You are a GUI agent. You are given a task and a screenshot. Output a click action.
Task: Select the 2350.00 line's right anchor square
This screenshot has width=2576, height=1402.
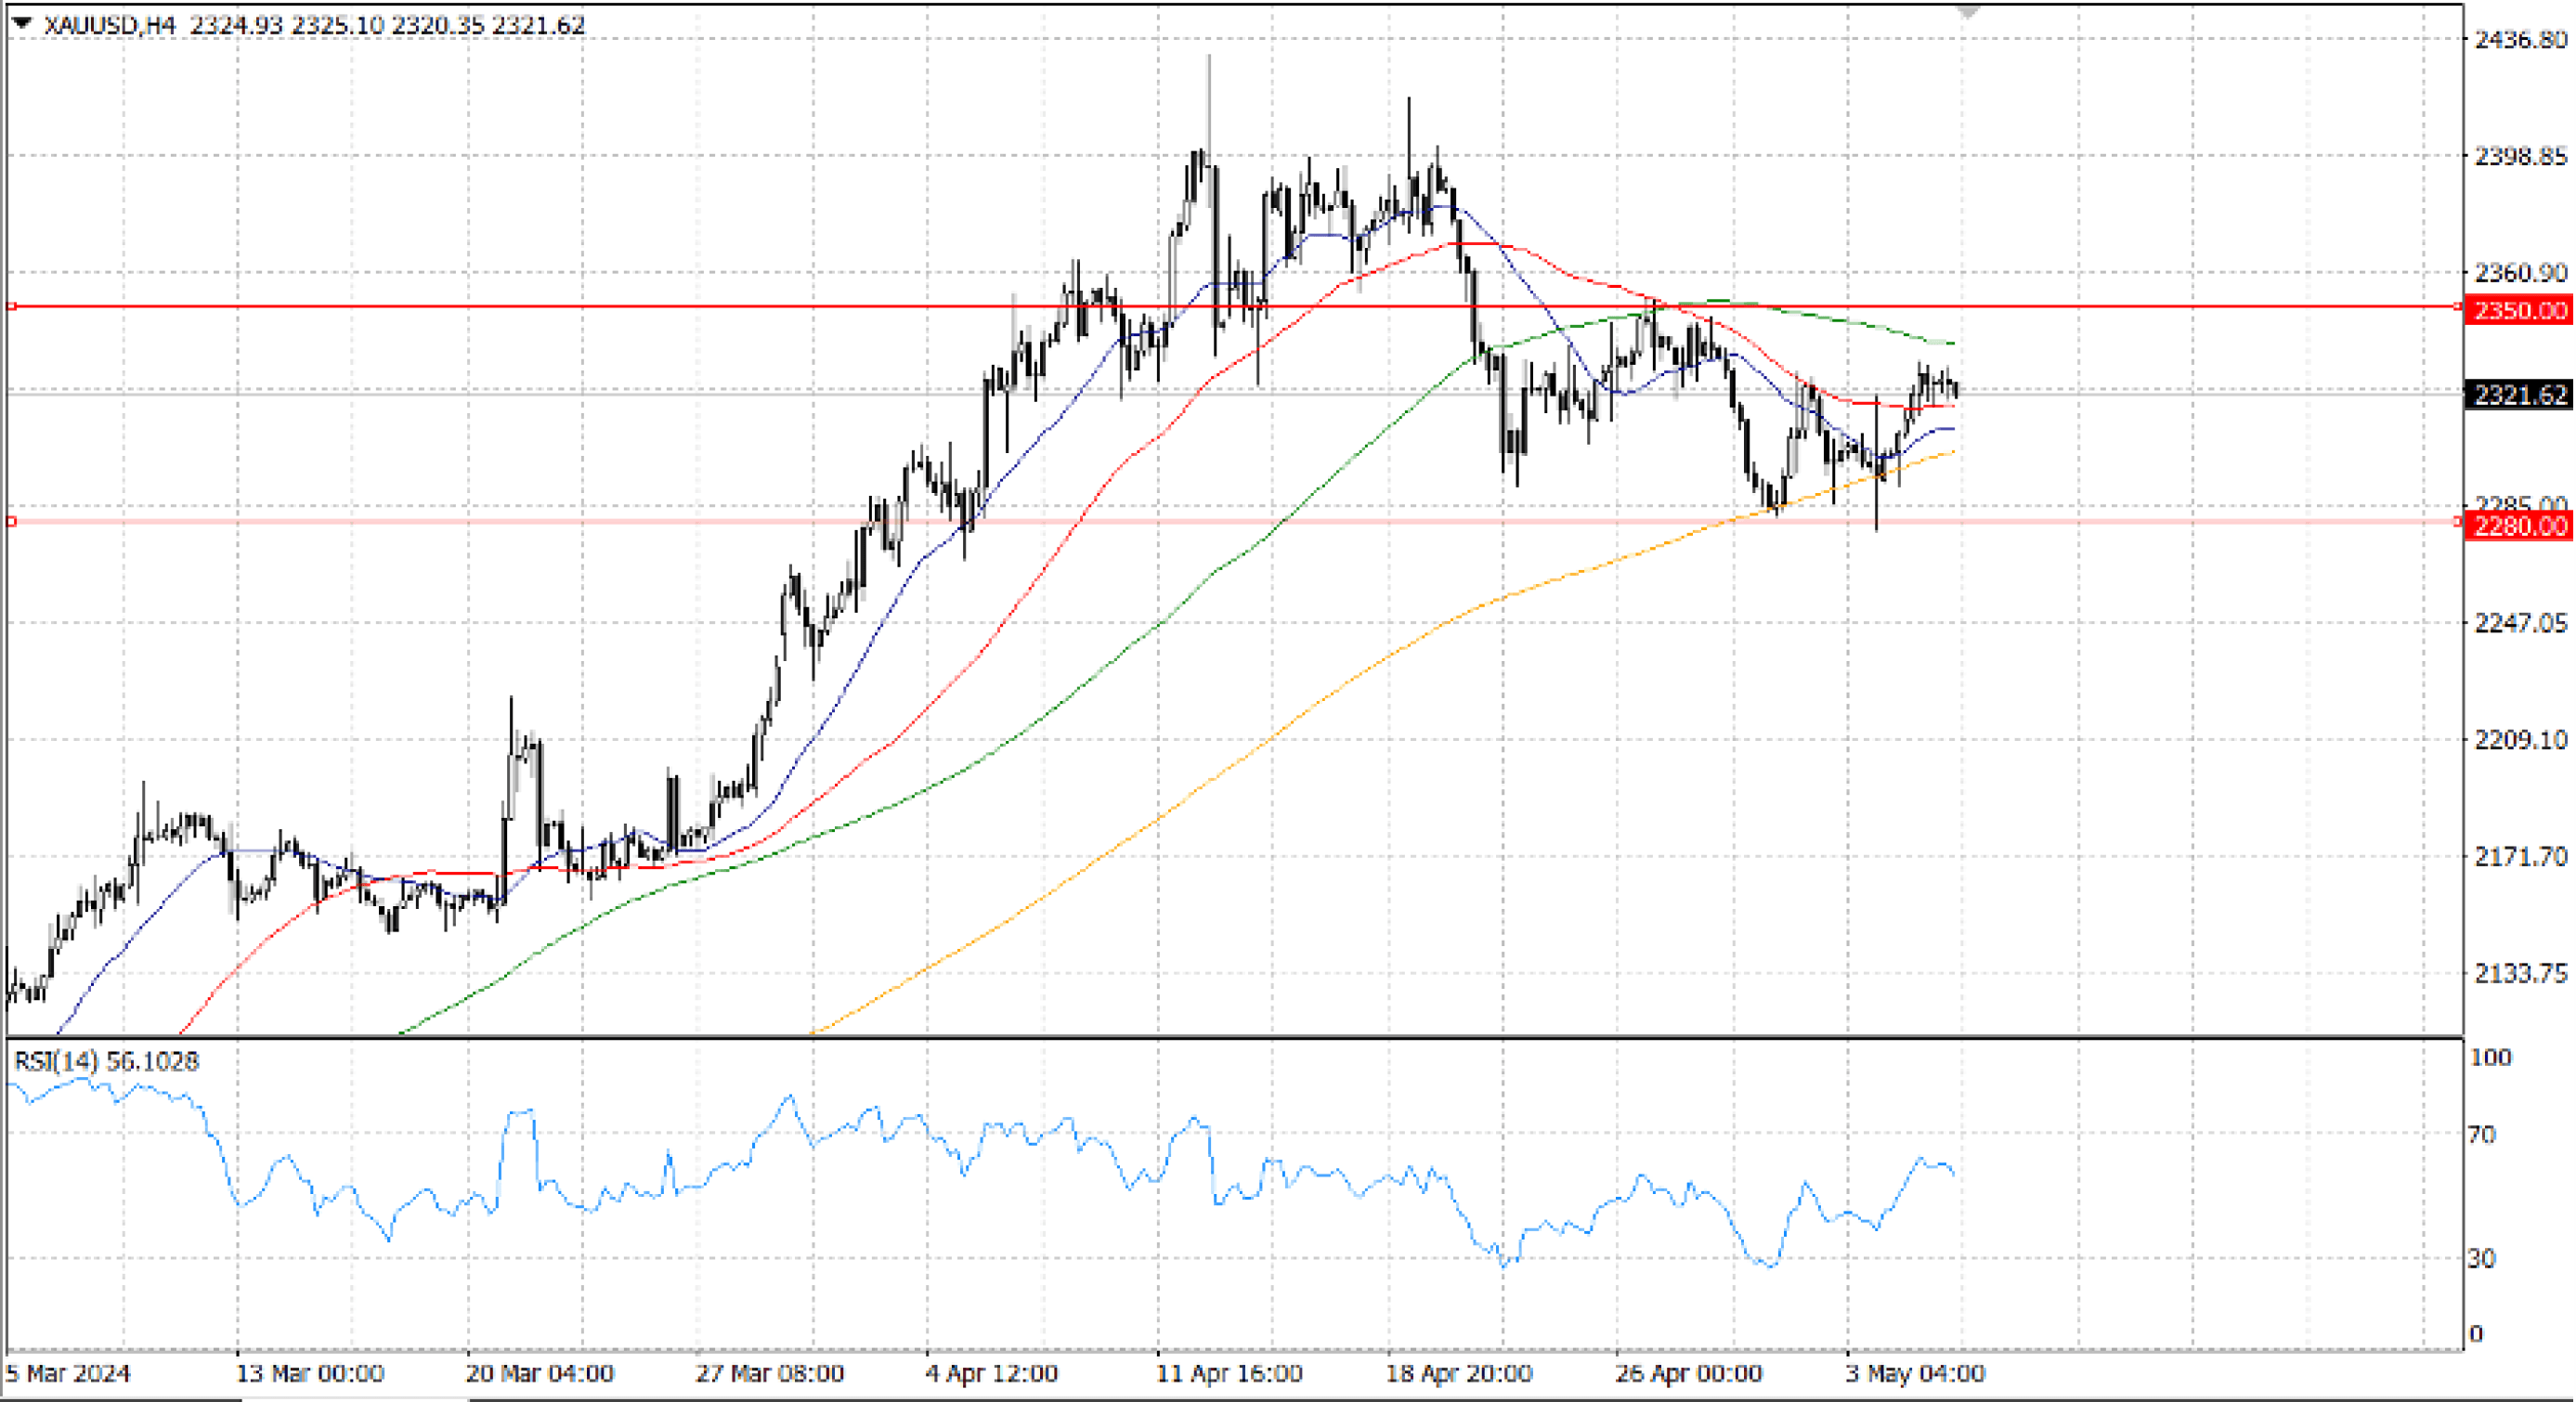coord(2459,306)
